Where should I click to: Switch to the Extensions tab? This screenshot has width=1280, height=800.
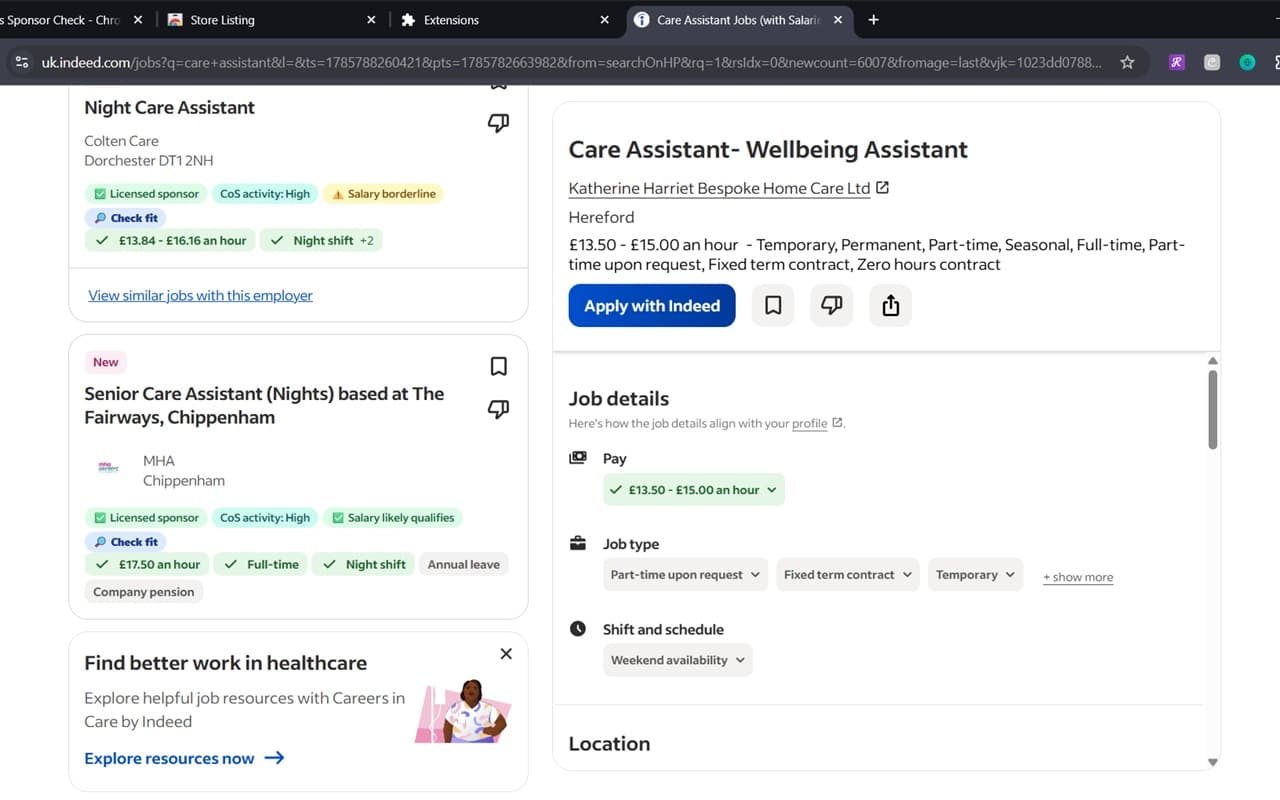[x=506, y=20]
